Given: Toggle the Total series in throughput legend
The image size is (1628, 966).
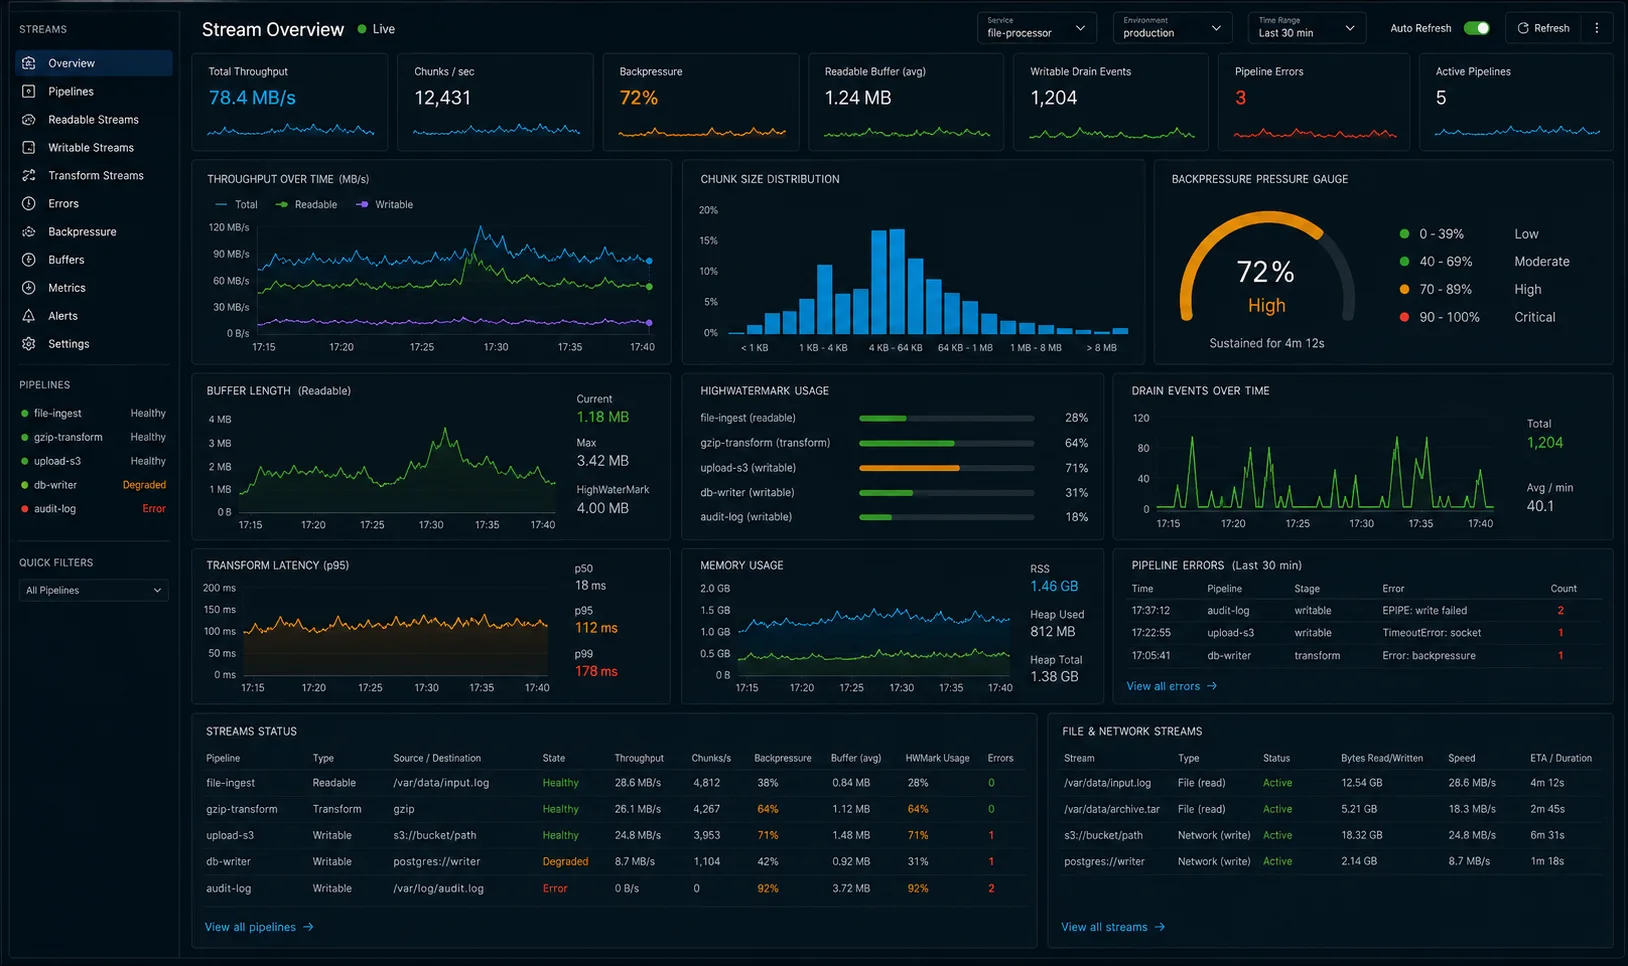Looking at the screenshot, I should [236, 204].
